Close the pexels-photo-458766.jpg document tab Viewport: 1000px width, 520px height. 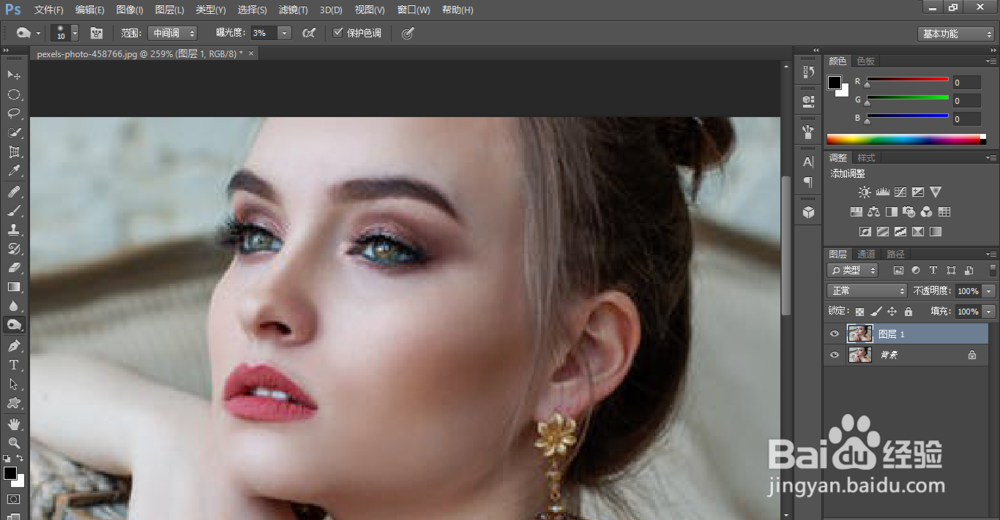pyautogui.click(x=251, y=54)
